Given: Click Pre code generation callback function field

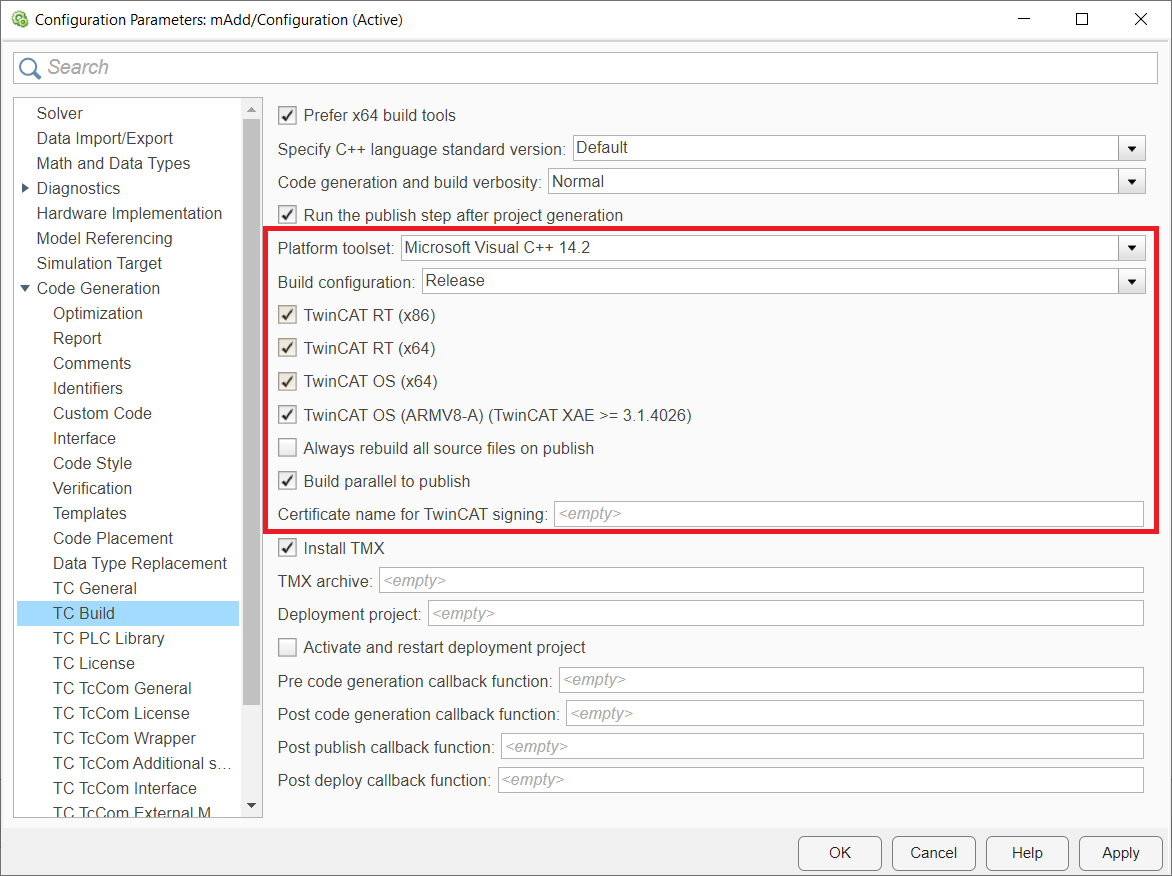Looking at the screenshot, I should coord(851,680).
